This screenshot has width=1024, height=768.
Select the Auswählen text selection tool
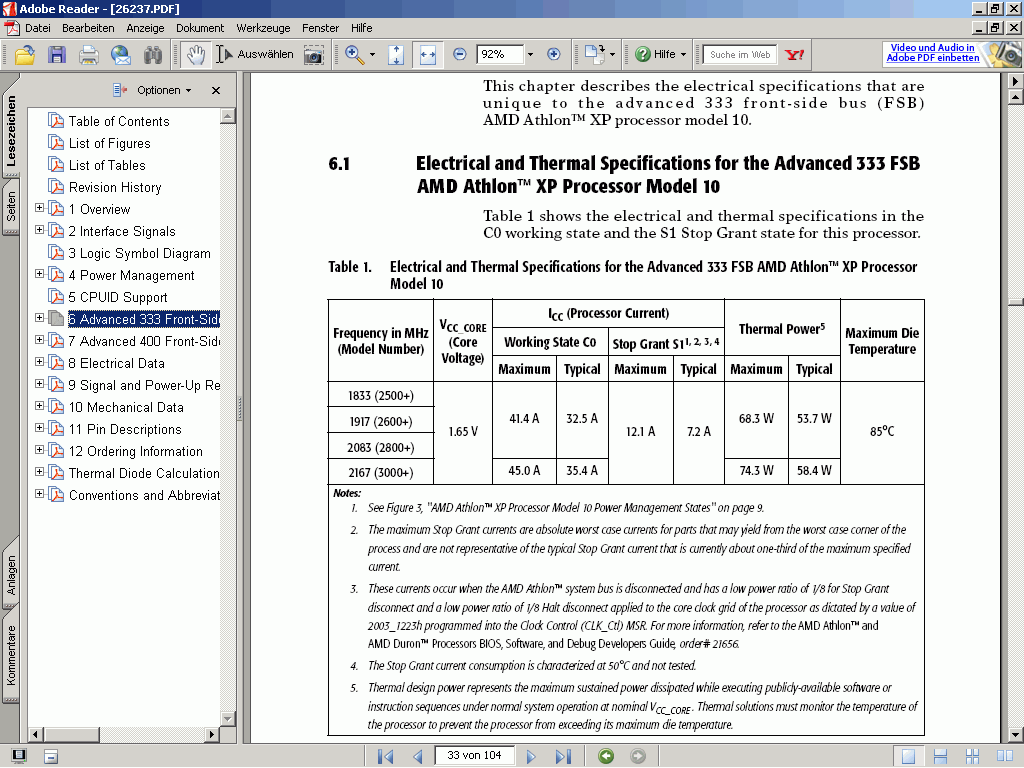(x=255, y=54)
